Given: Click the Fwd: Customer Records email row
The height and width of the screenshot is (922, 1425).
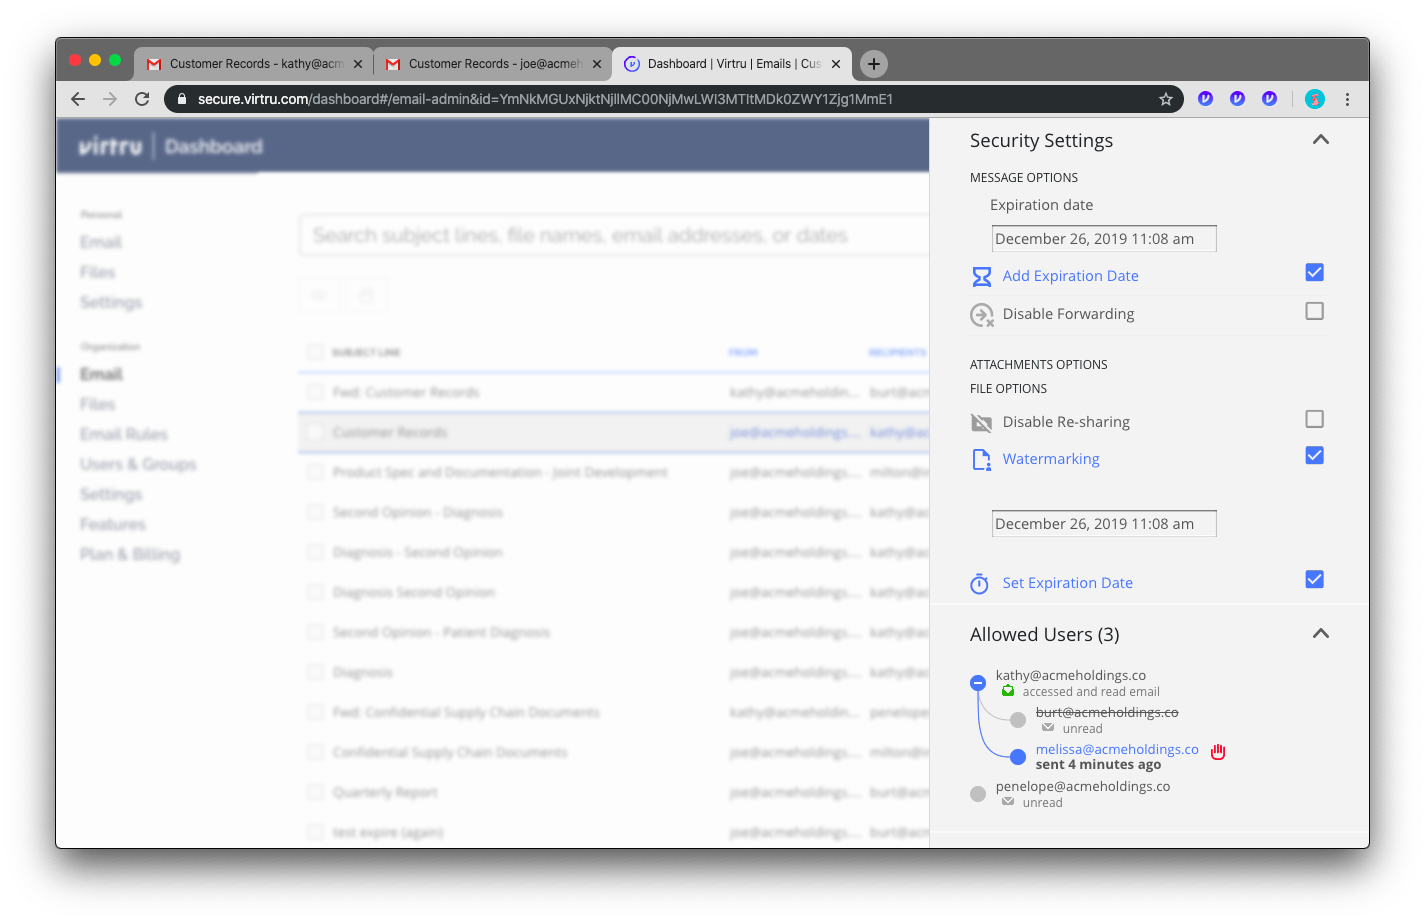Looking at the screenshot, I should click(x=614, y=392).
